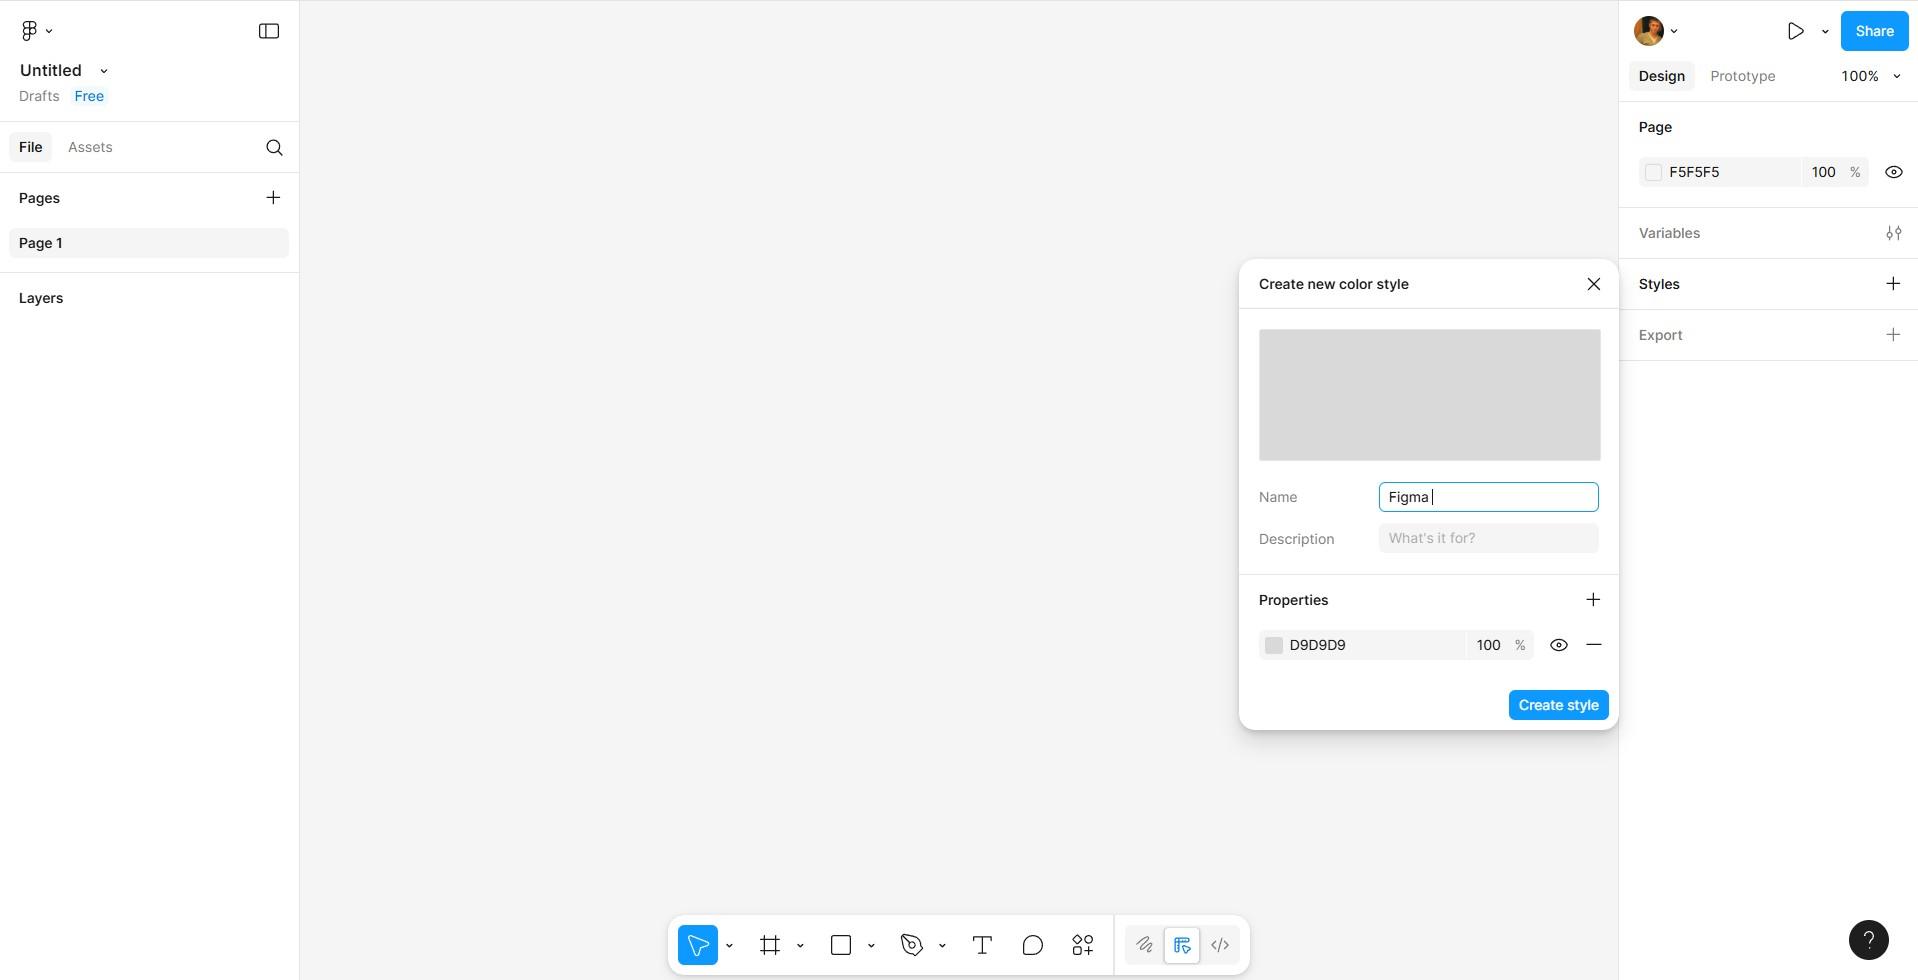Open the 100% zoom dropdown
1918x980 pixels.
click(x=1870, y=76)
